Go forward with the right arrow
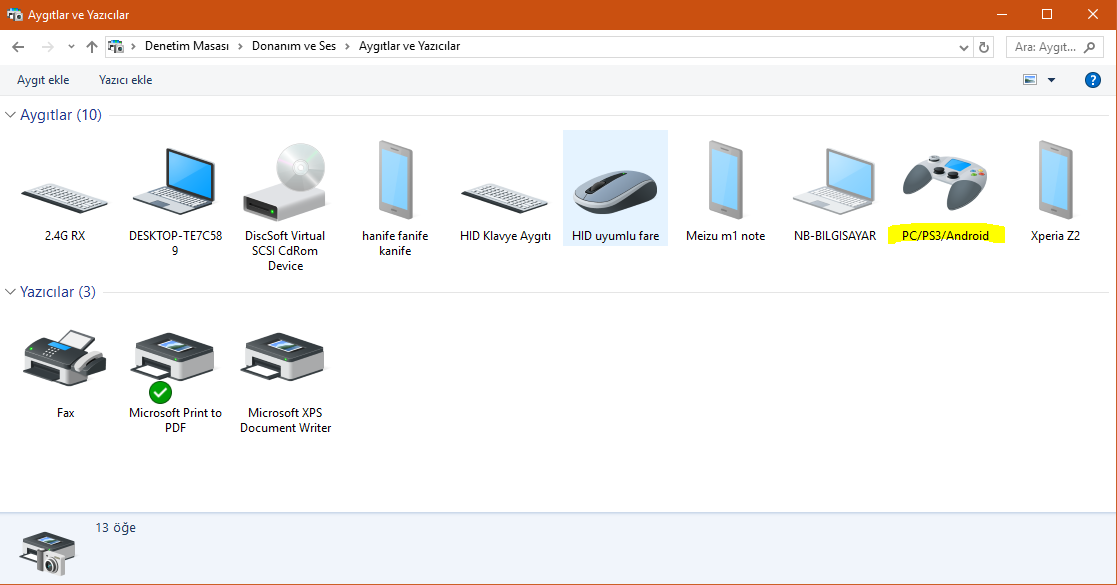The width and height of the screenshot is (1117, 585). point(48,47)
